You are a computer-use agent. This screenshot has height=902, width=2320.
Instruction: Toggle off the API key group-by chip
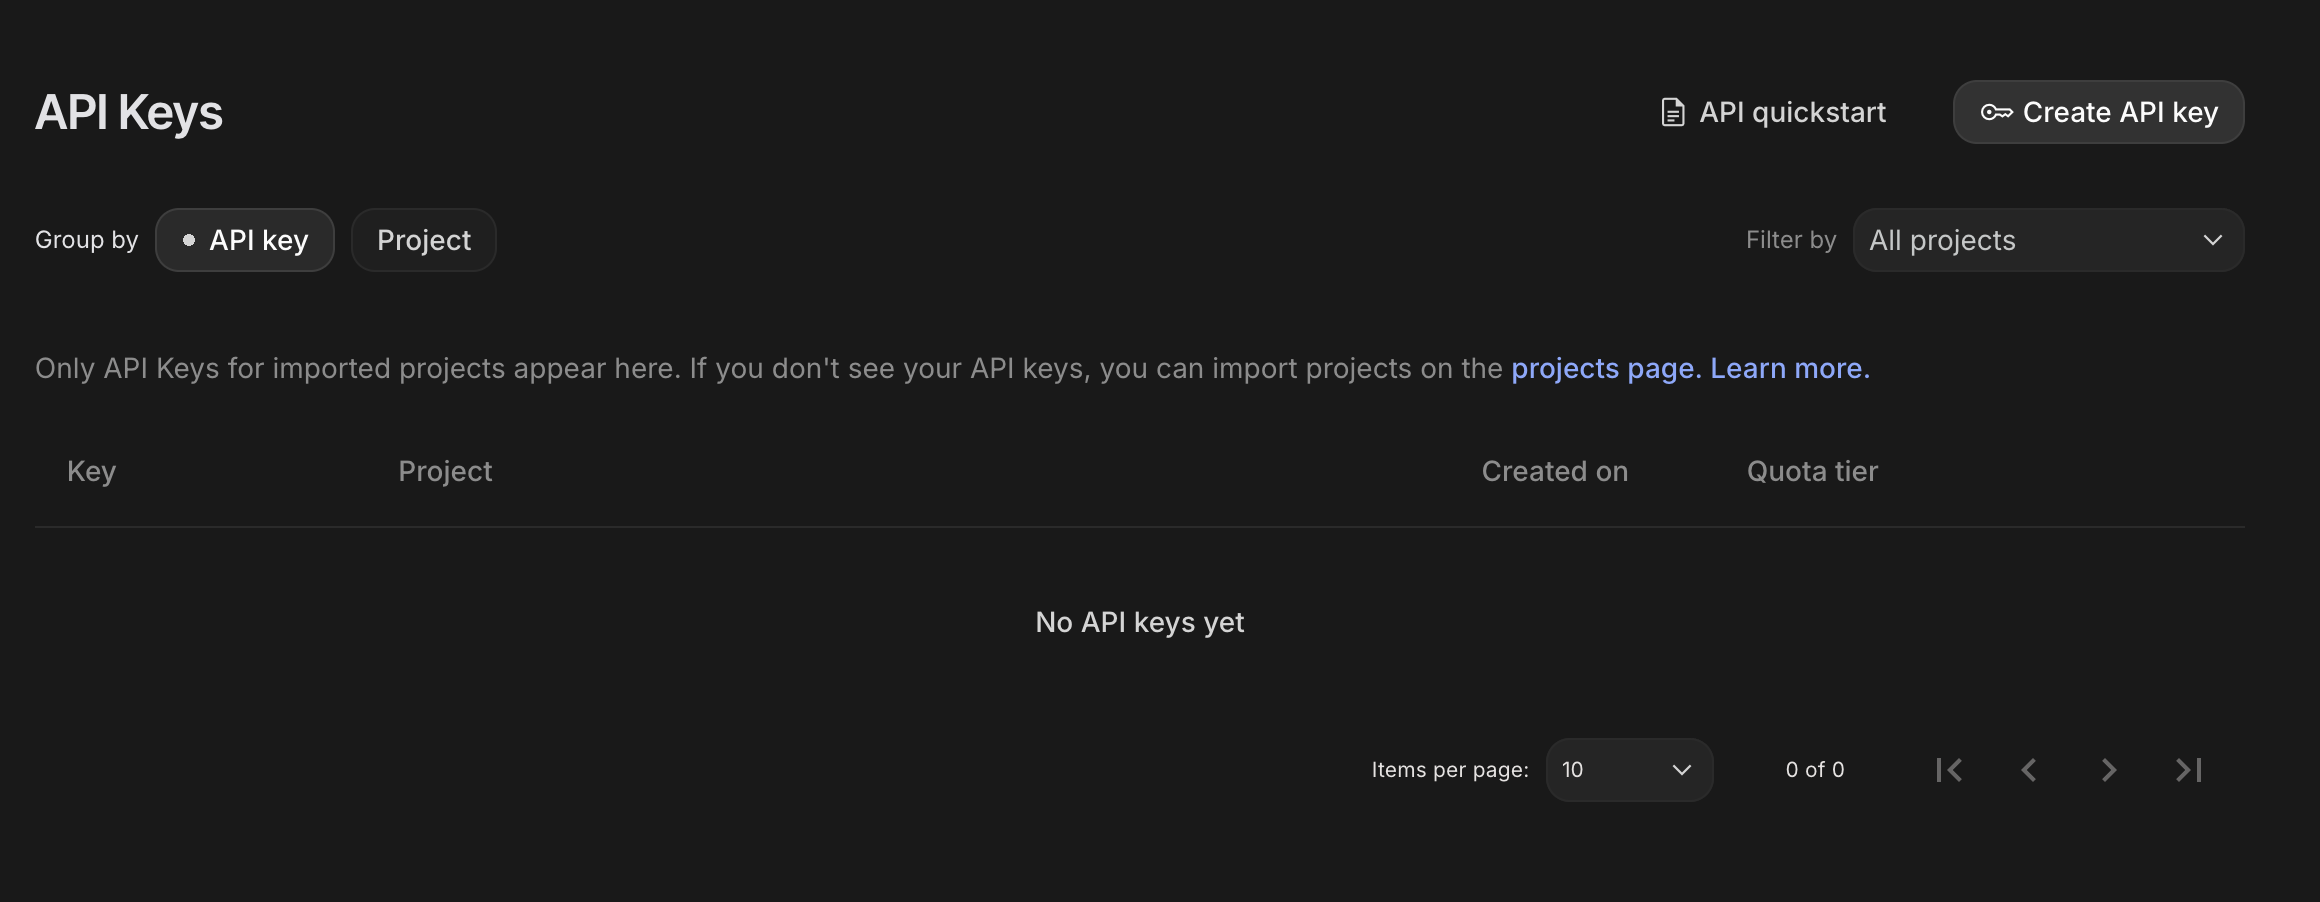tap(244, 240)
